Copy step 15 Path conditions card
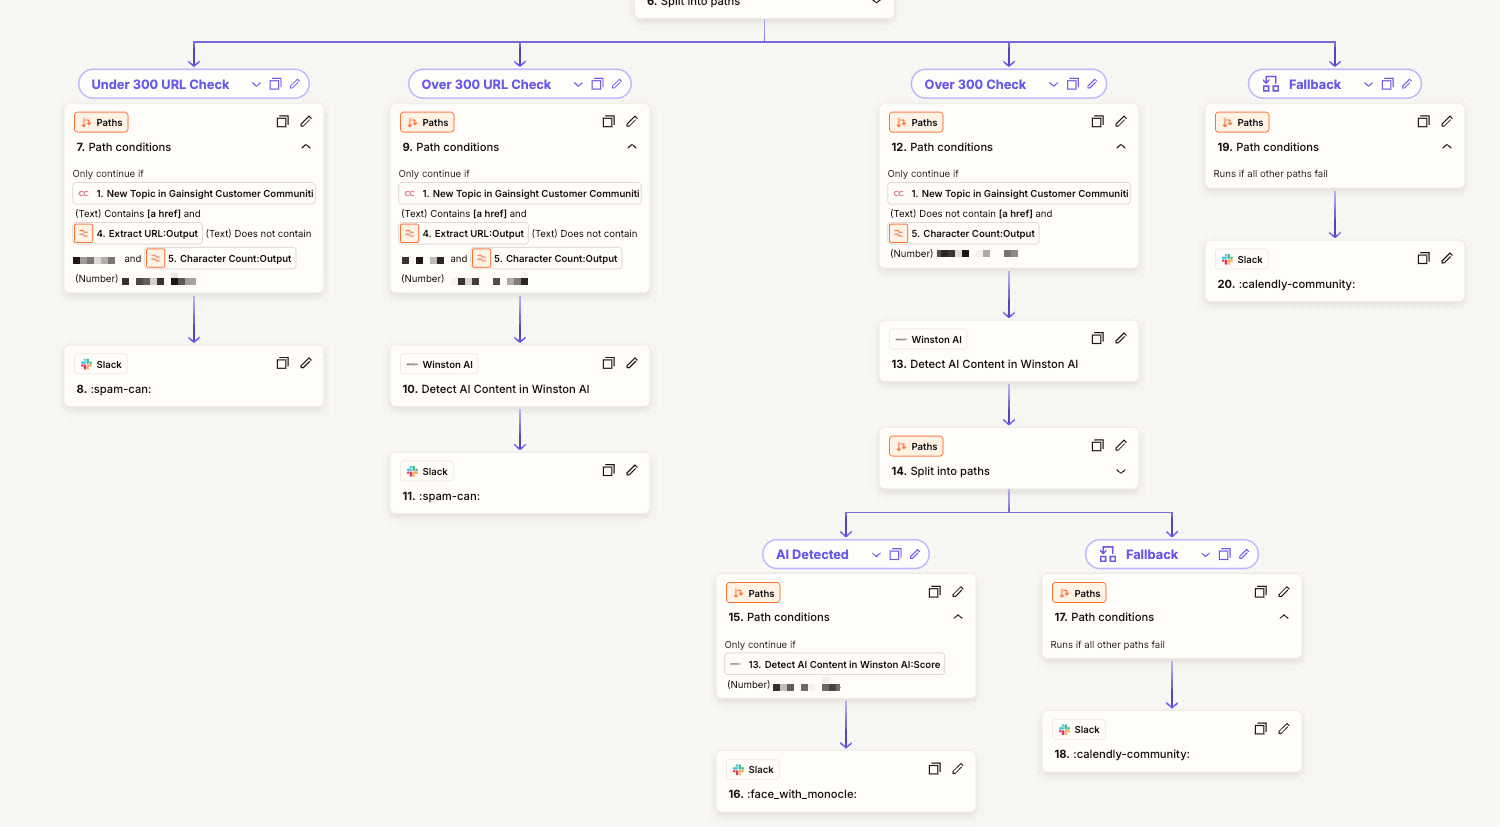The image size is (1500, 827). tap(934, 593)
